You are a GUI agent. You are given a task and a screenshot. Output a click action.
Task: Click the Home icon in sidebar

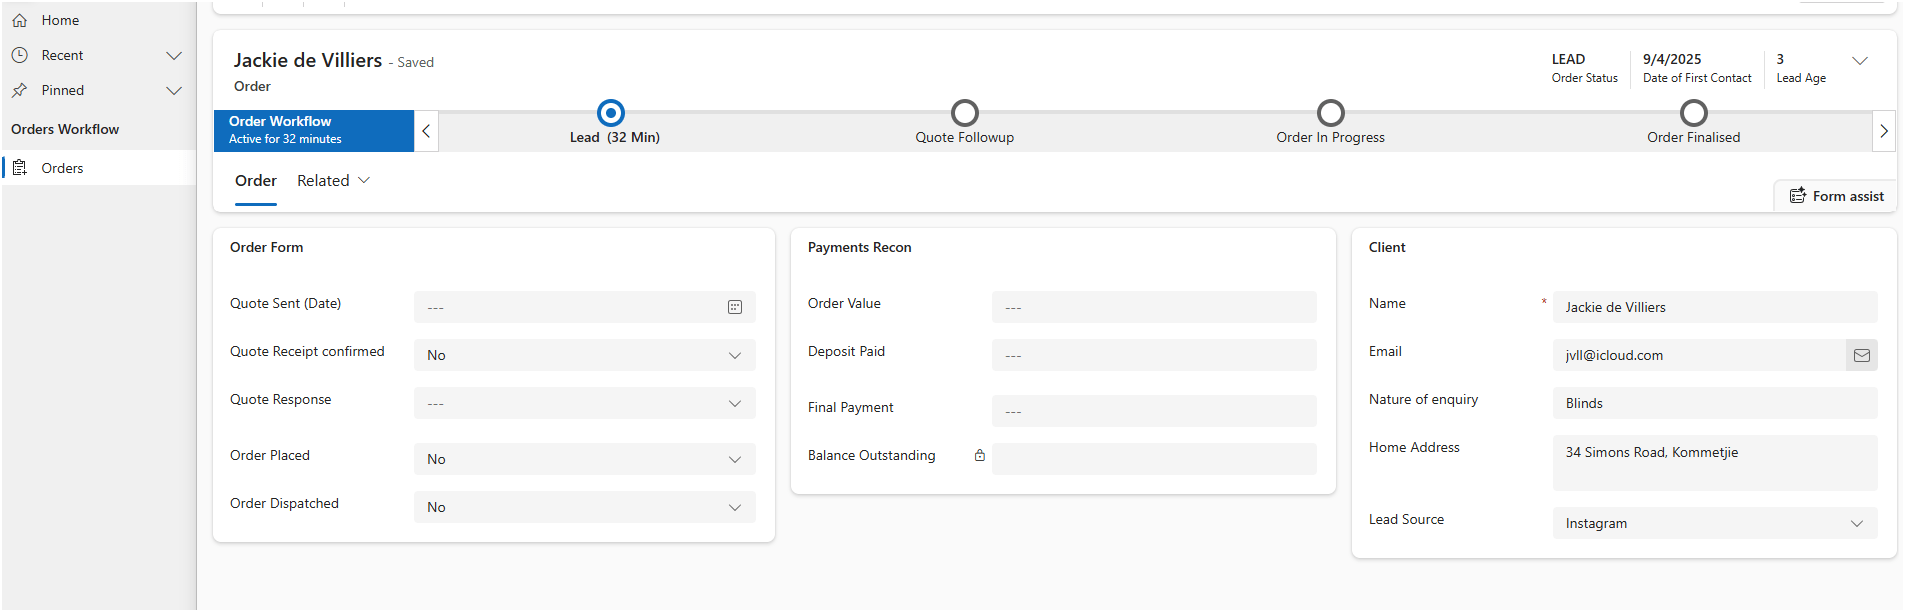(x=19, y=20)
